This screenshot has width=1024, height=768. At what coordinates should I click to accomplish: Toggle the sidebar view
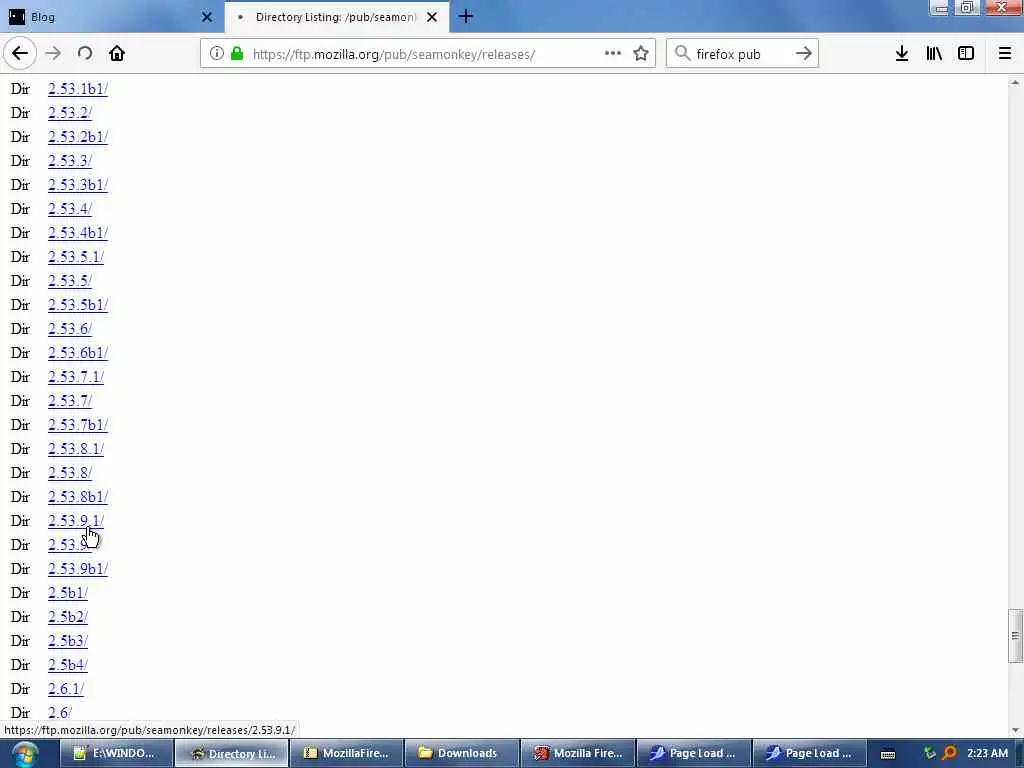pos(966,54)
